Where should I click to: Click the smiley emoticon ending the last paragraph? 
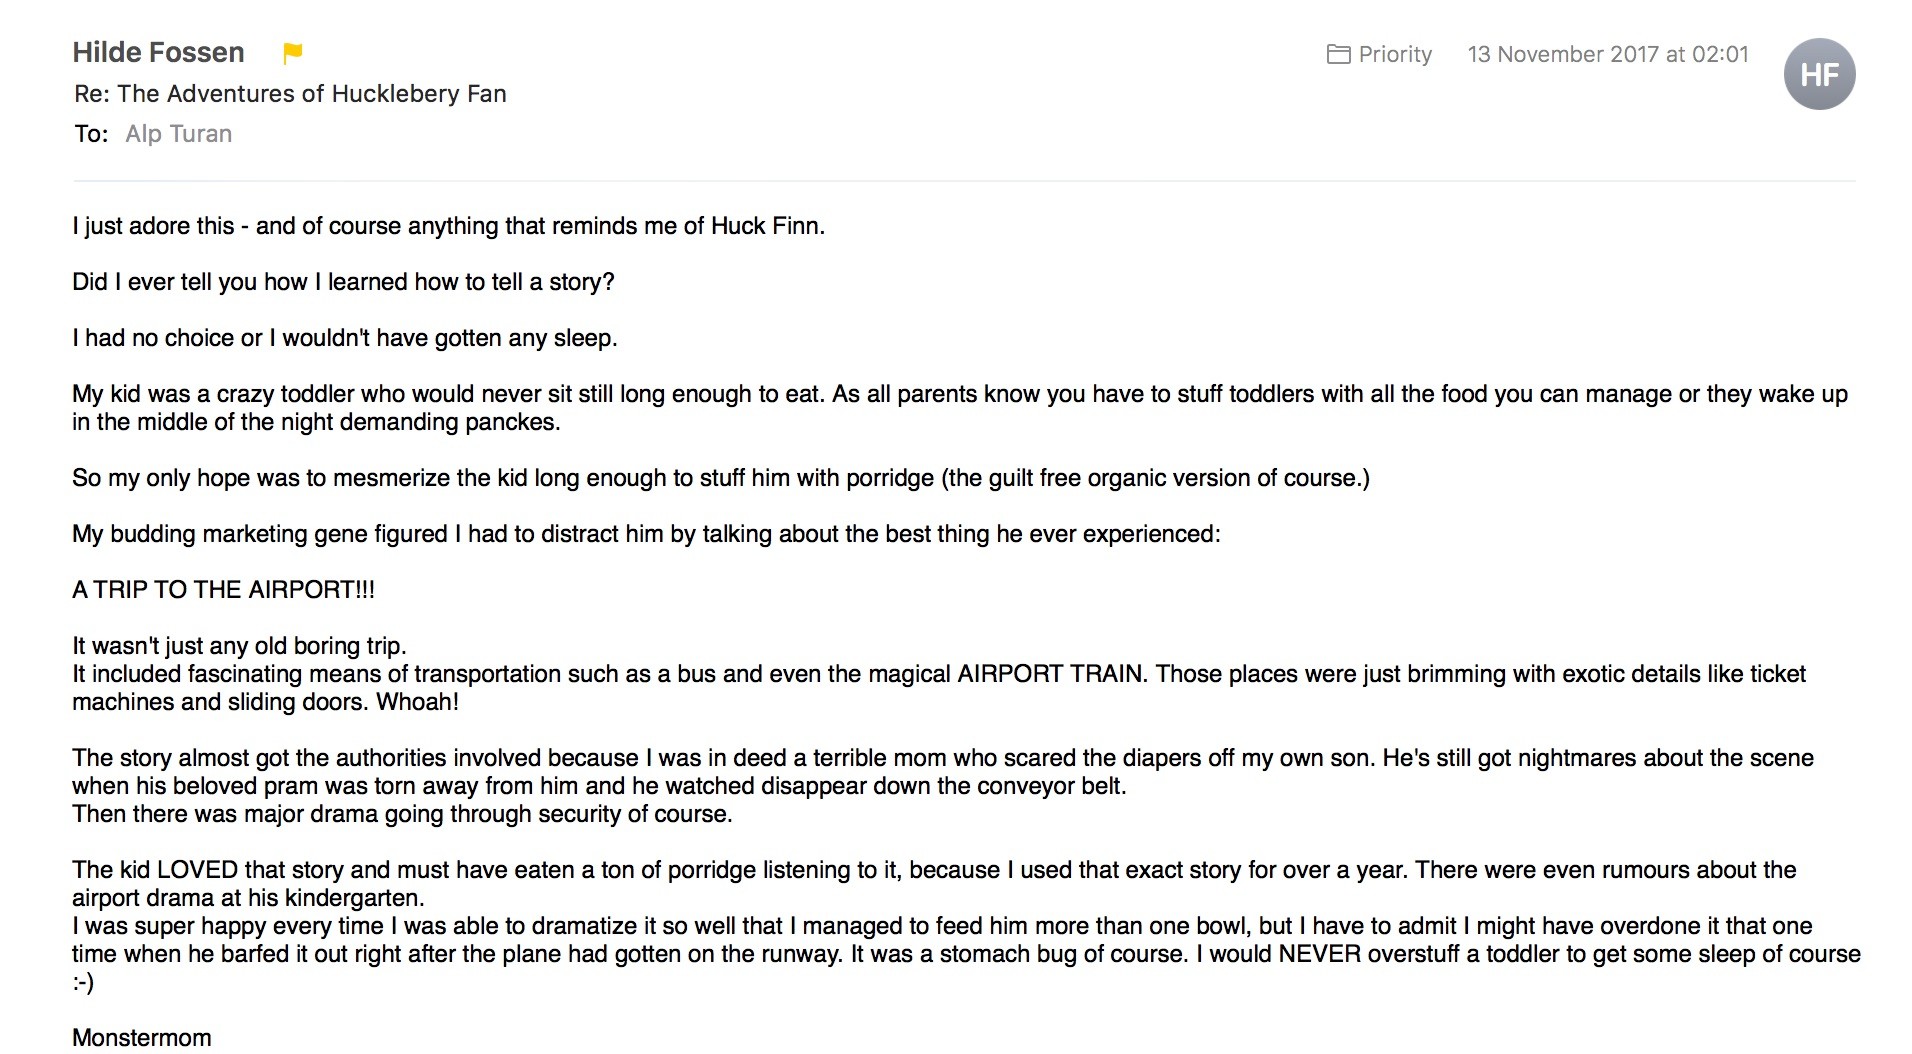[83, 982]
